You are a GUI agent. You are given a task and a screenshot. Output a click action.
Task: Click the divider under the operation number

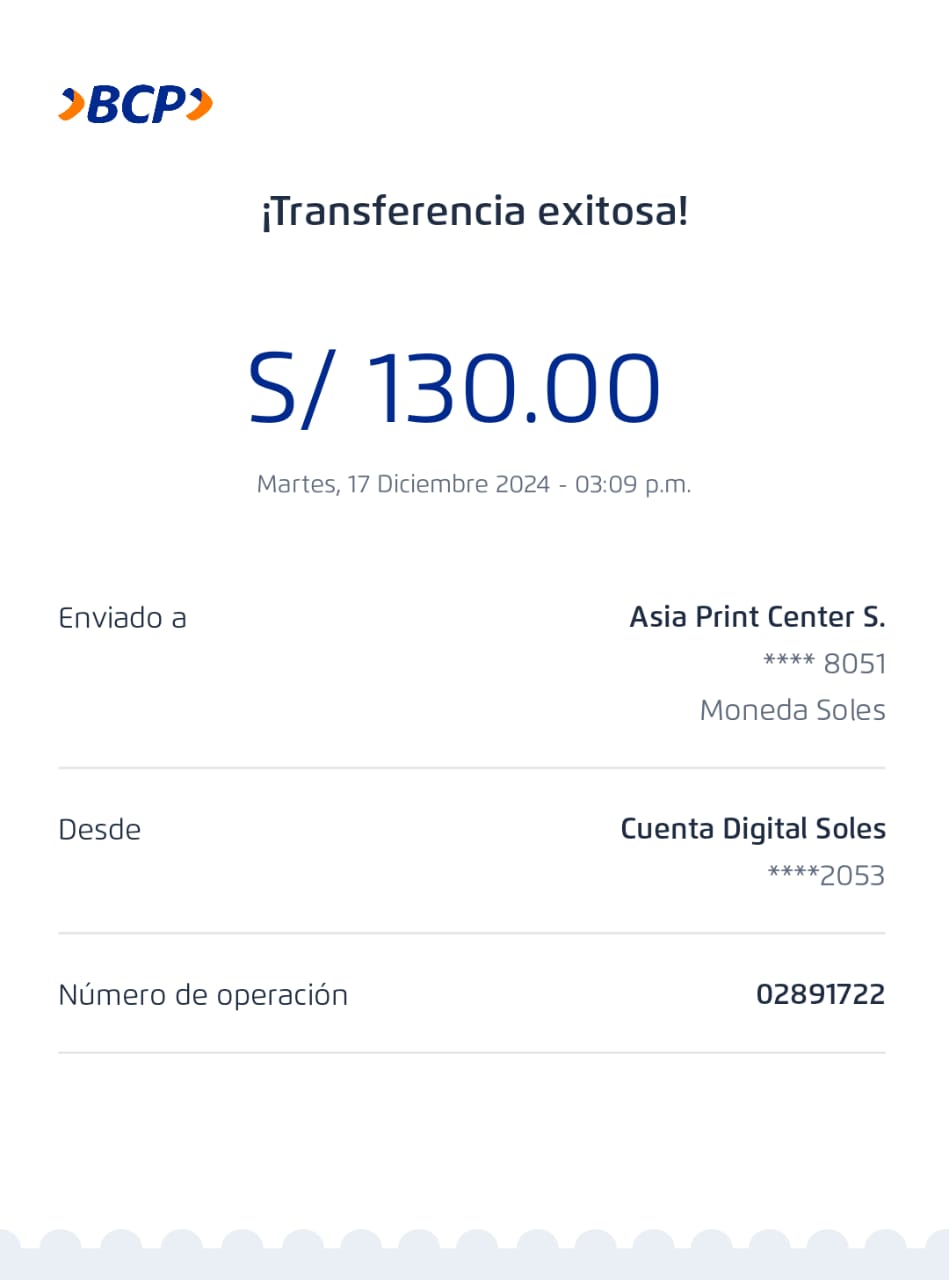click(471, 1052)
